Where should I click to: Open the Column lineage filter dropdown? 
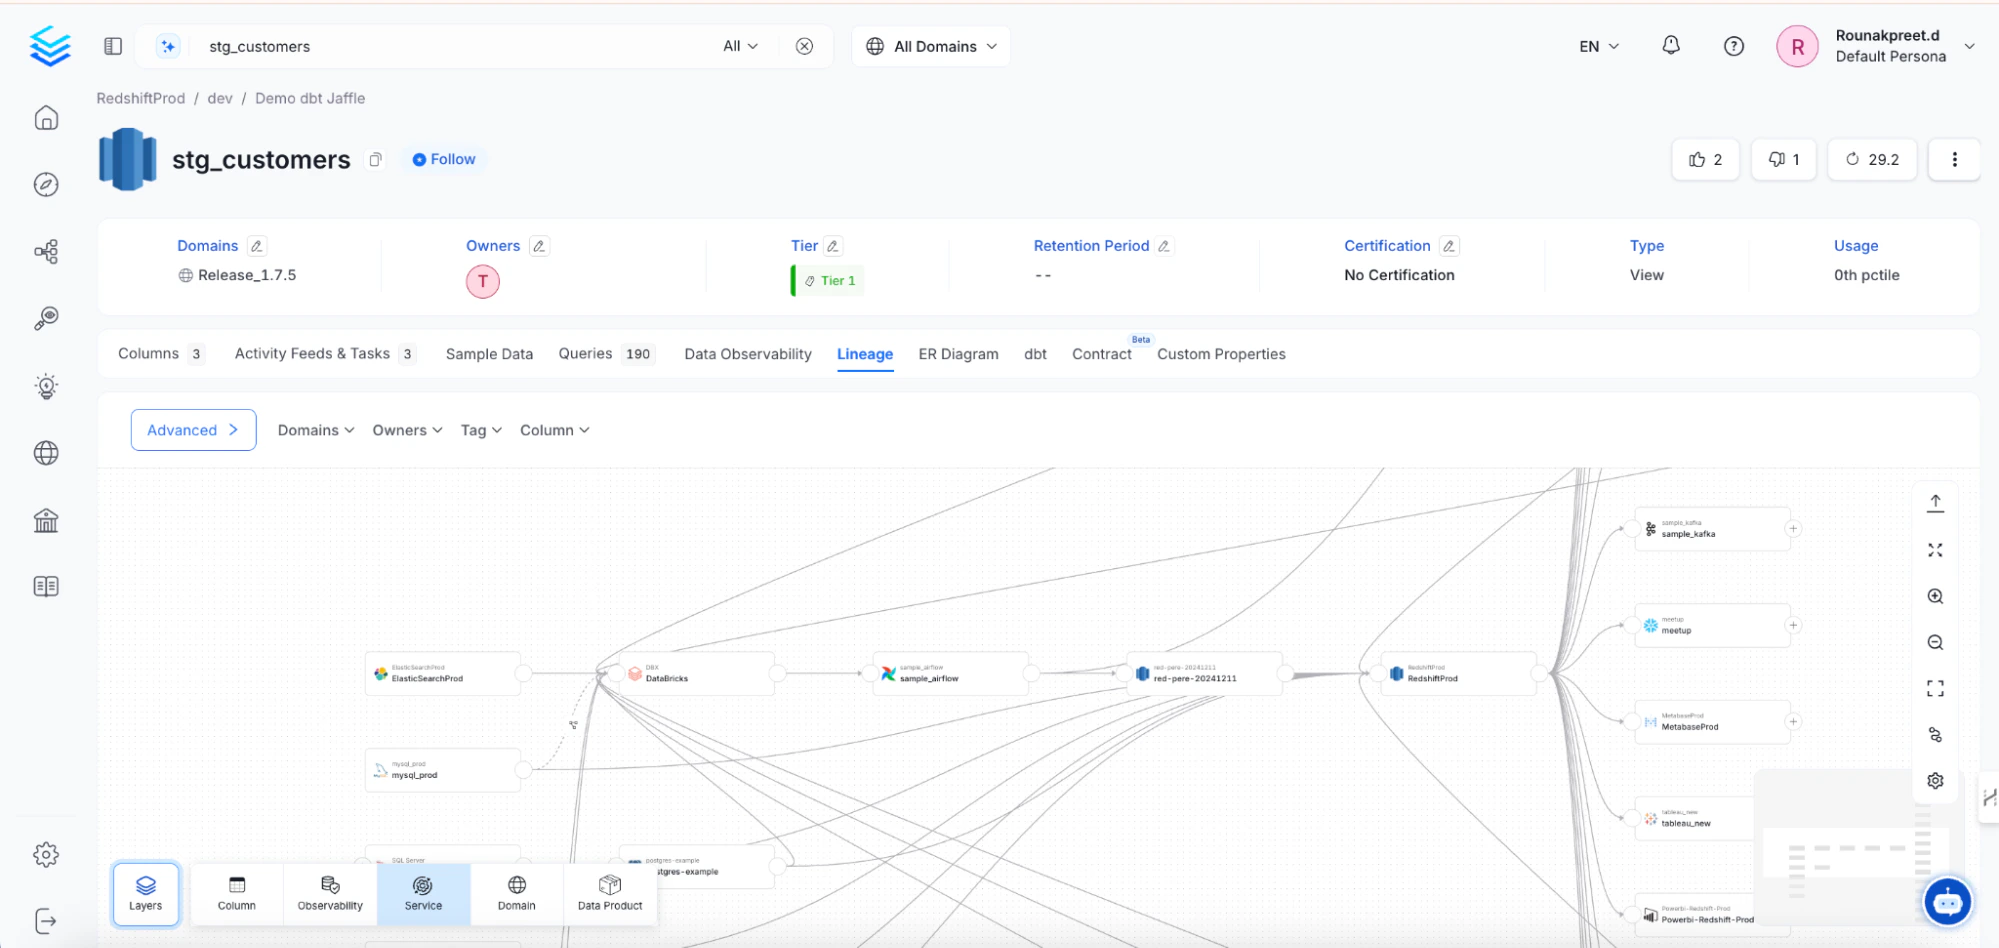click(x=555, y=430)
